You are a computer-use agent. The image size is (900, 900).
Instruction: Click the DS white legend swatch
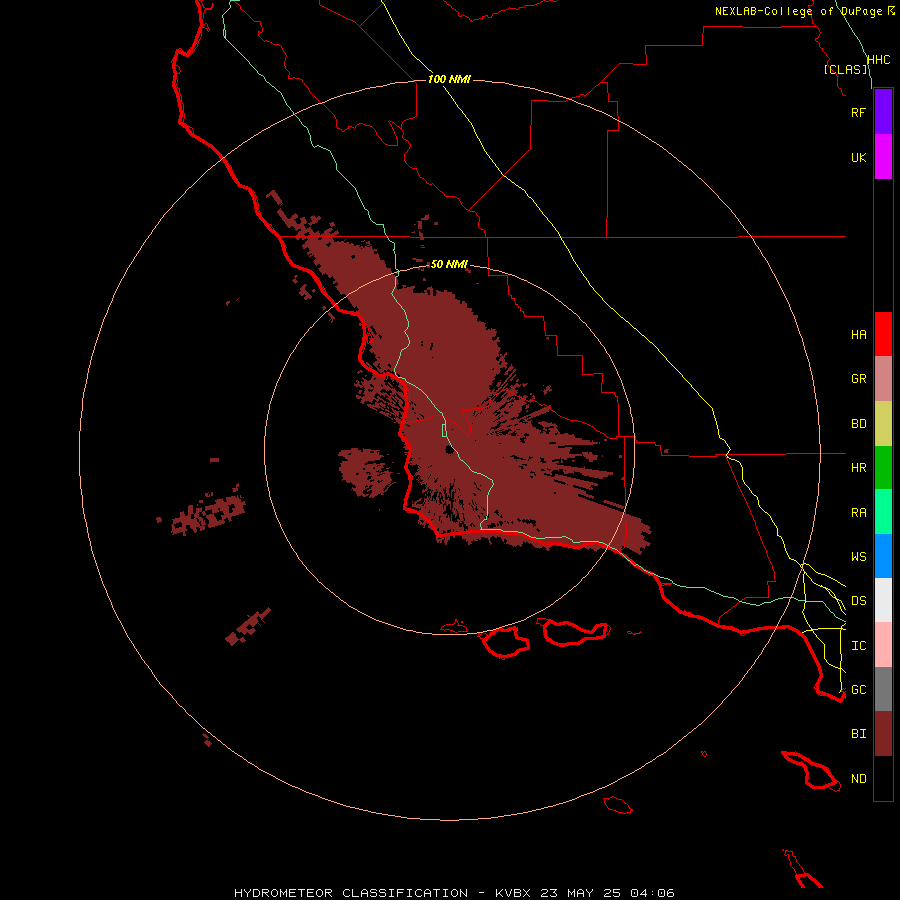(x=883, y=600)
